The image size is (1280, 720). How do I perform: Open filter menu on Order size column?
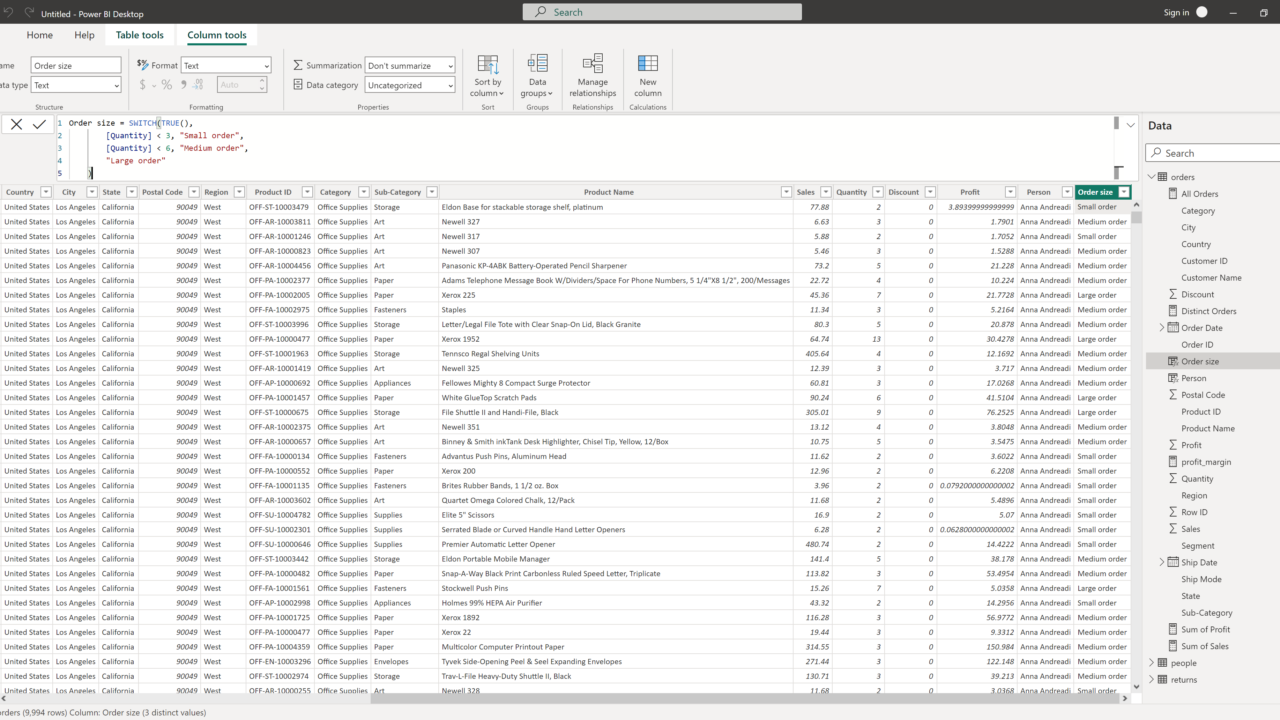(x=1124, y=192)
